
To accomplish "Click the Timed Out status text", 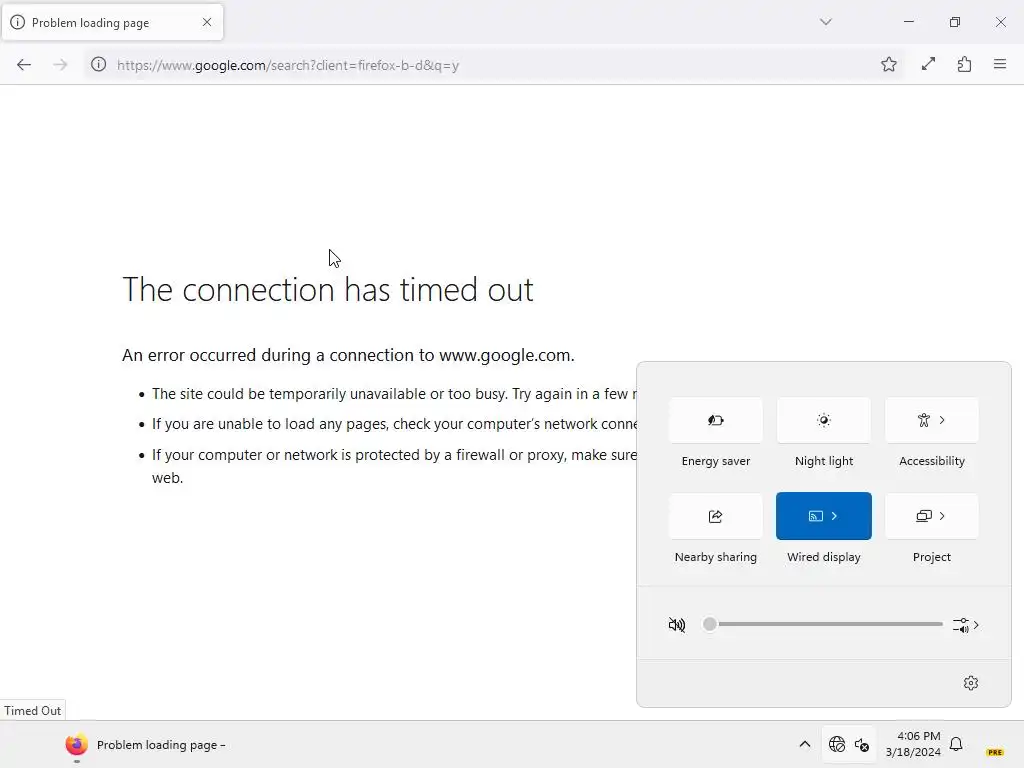I will point(33,711).
